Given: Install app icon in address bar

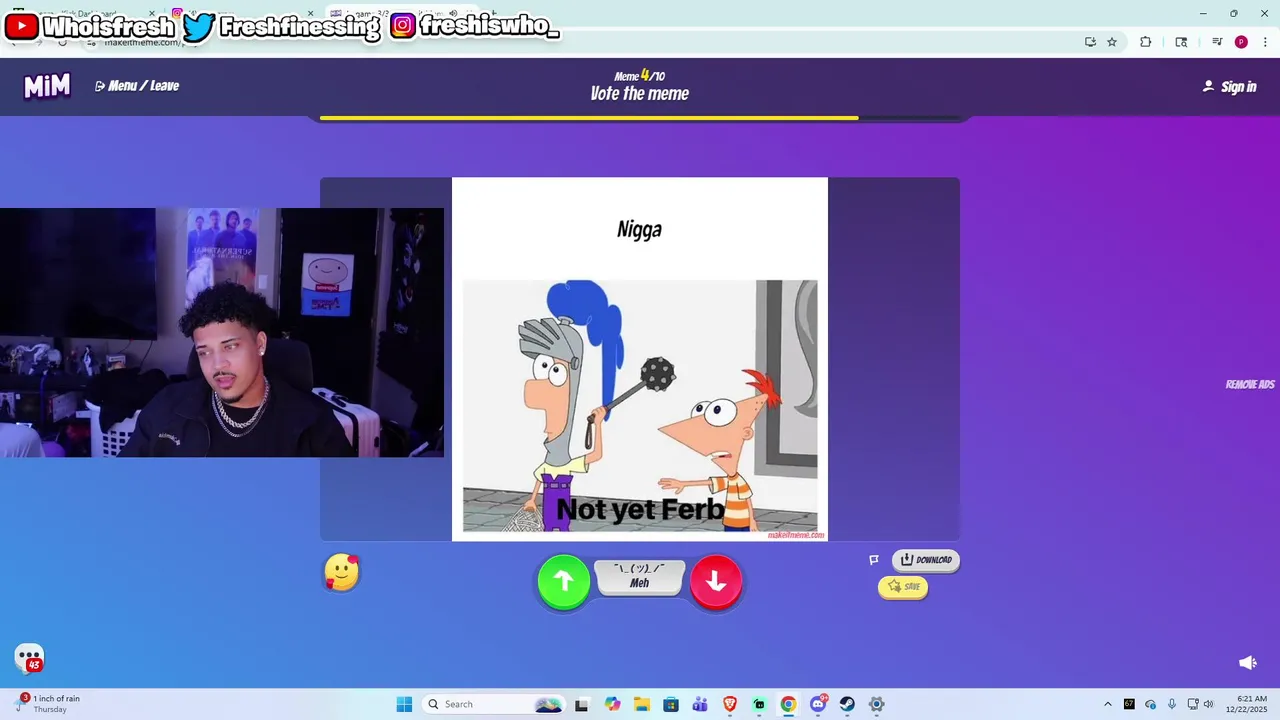Looking at the screenshot, I should [1090, 42].
